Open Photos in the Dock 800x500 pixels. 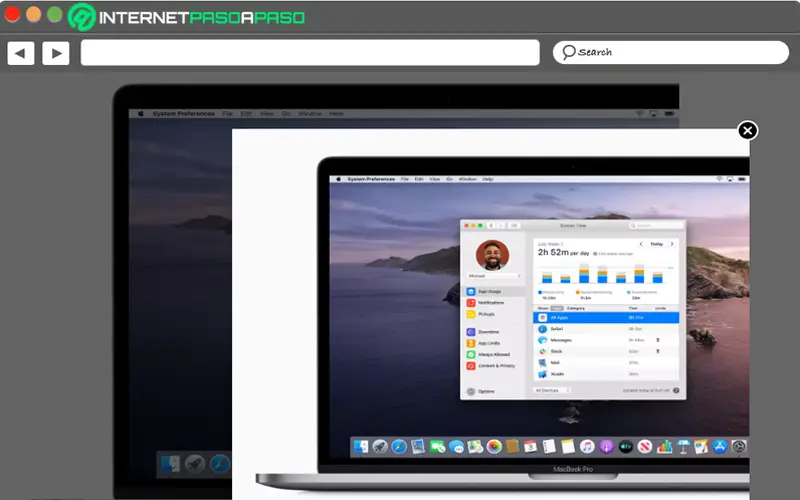coord(494,447)
